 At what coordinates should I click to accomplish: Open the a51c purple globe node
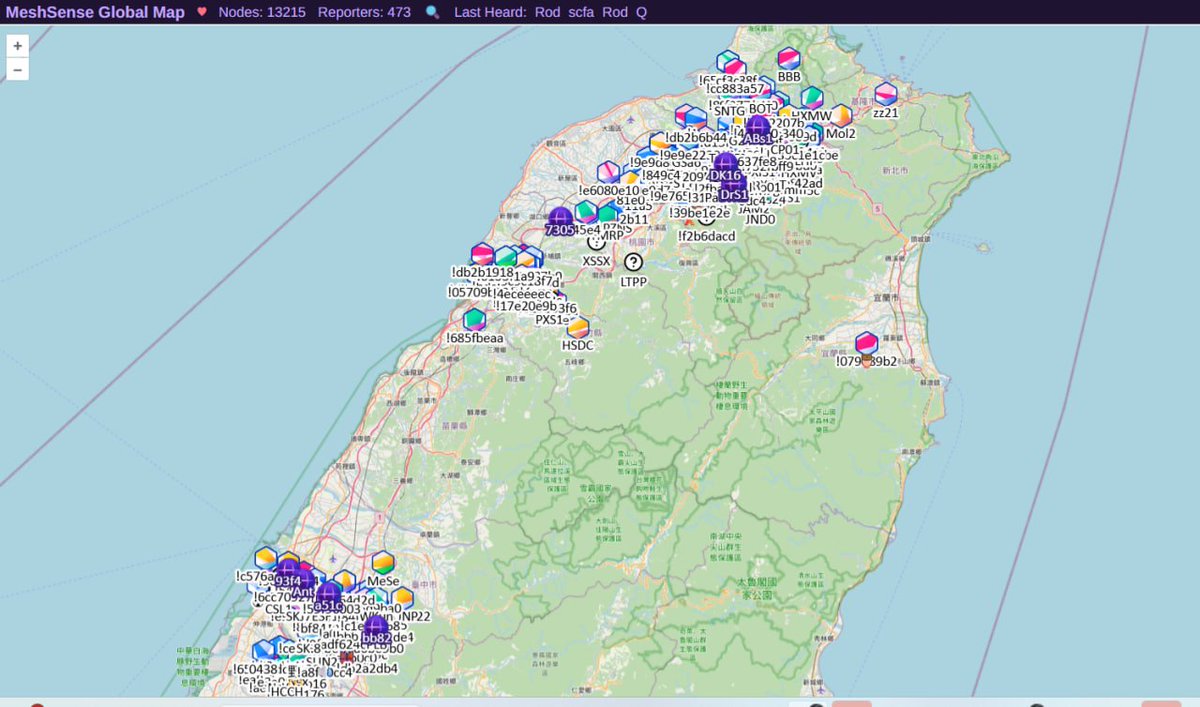[329, 595]
